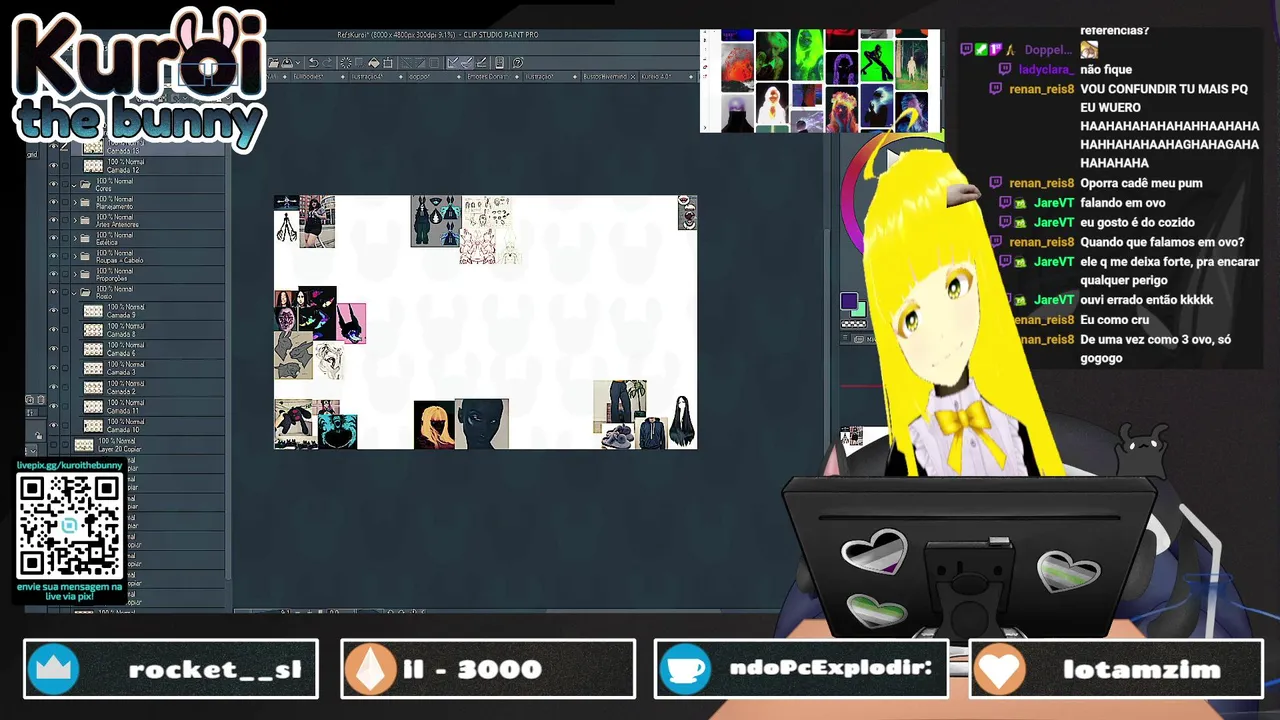Click the Fill bucket icon in command bar
This screenshot has width=1280, height=720.
373,63
